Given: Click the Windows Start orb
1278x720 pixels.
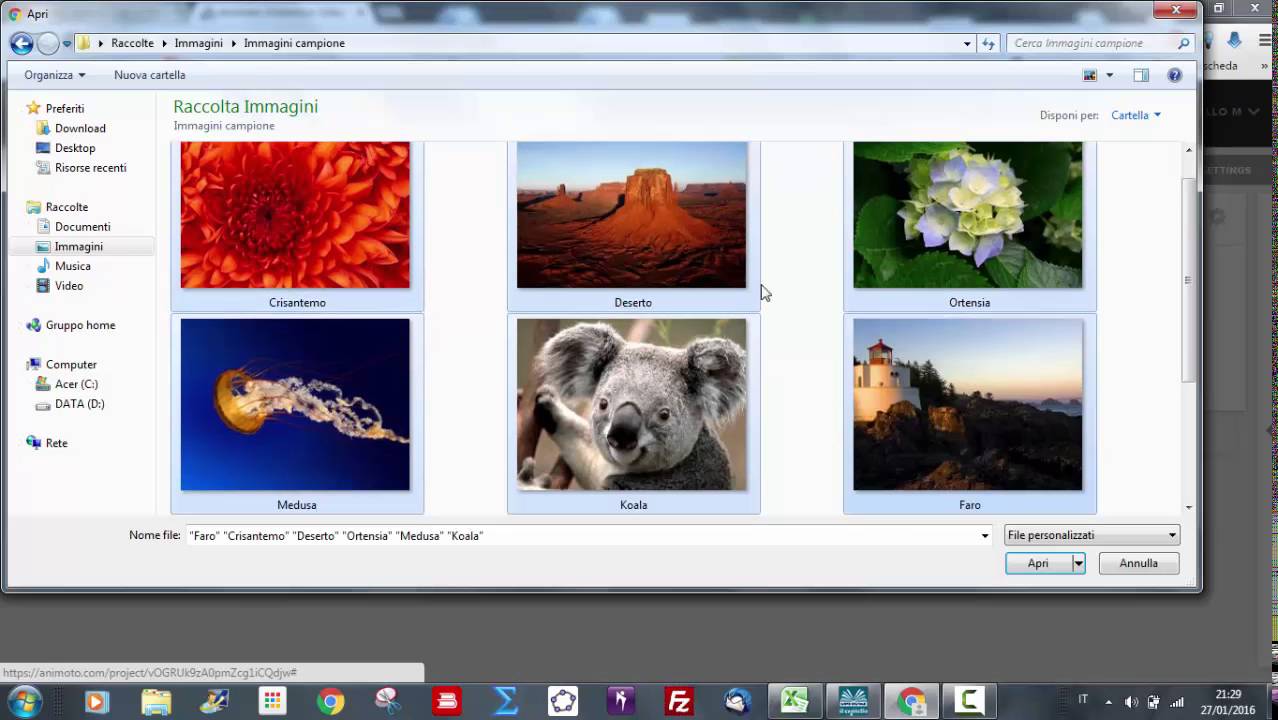Looking at the screenshot, I should click(x=24, y=701).
